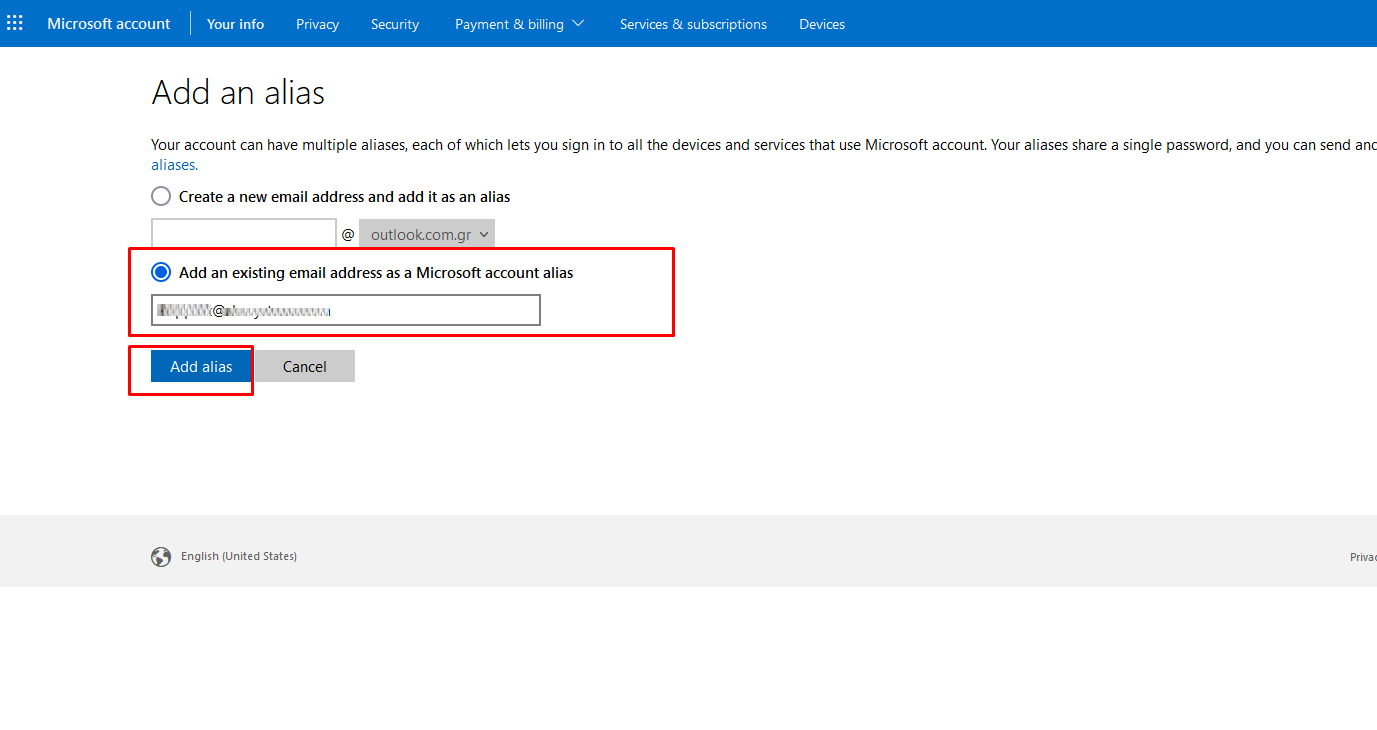The height and width of the screenshot is (730, 1377).
Task: Select 'Add an existing email address' radio button
Action: click(161, 272)
